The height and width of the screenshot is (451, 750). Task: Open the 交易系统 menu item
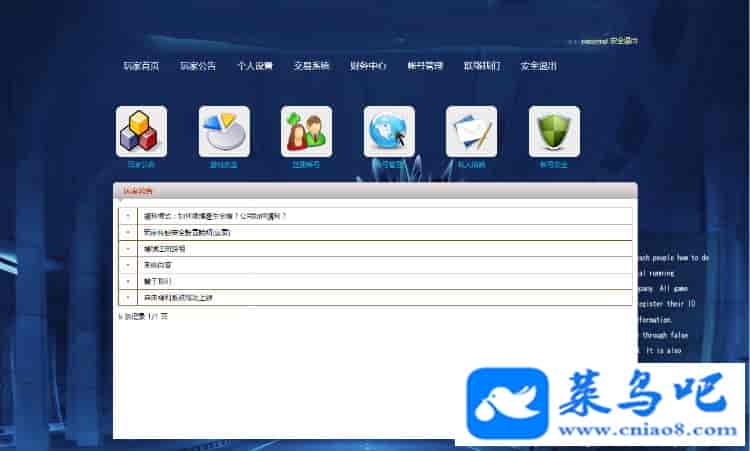[x=311, y=66]
